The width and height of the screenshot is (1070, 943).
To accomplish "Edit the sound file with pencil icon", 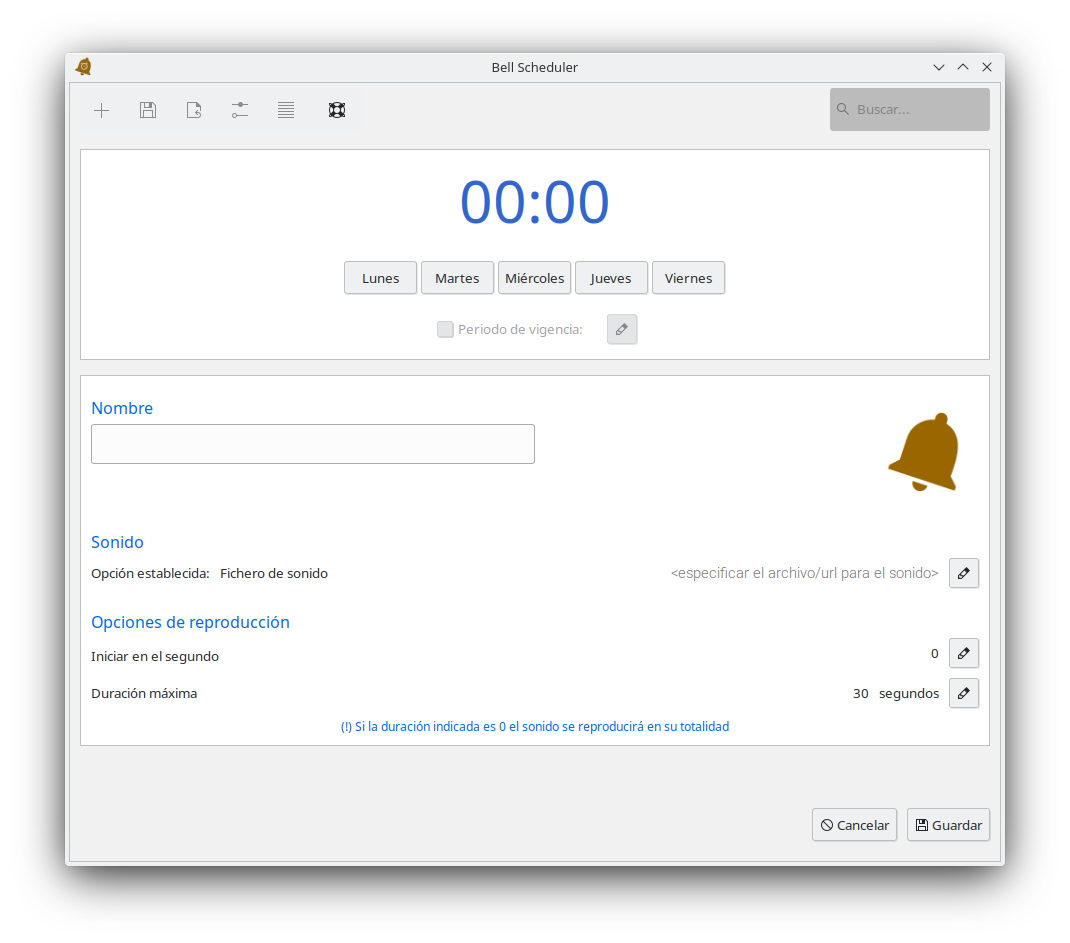I will [963, 573].
